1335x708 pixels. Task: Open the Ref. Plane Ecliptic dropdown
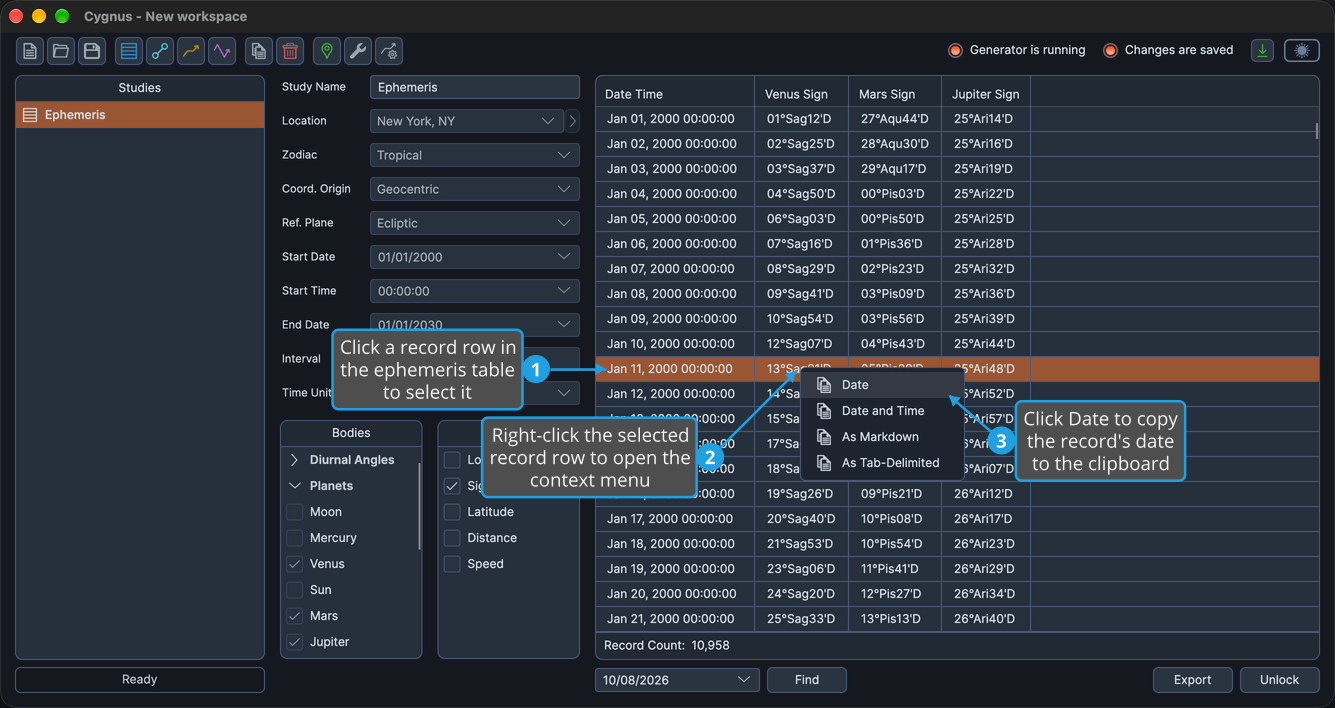point(474,223)
